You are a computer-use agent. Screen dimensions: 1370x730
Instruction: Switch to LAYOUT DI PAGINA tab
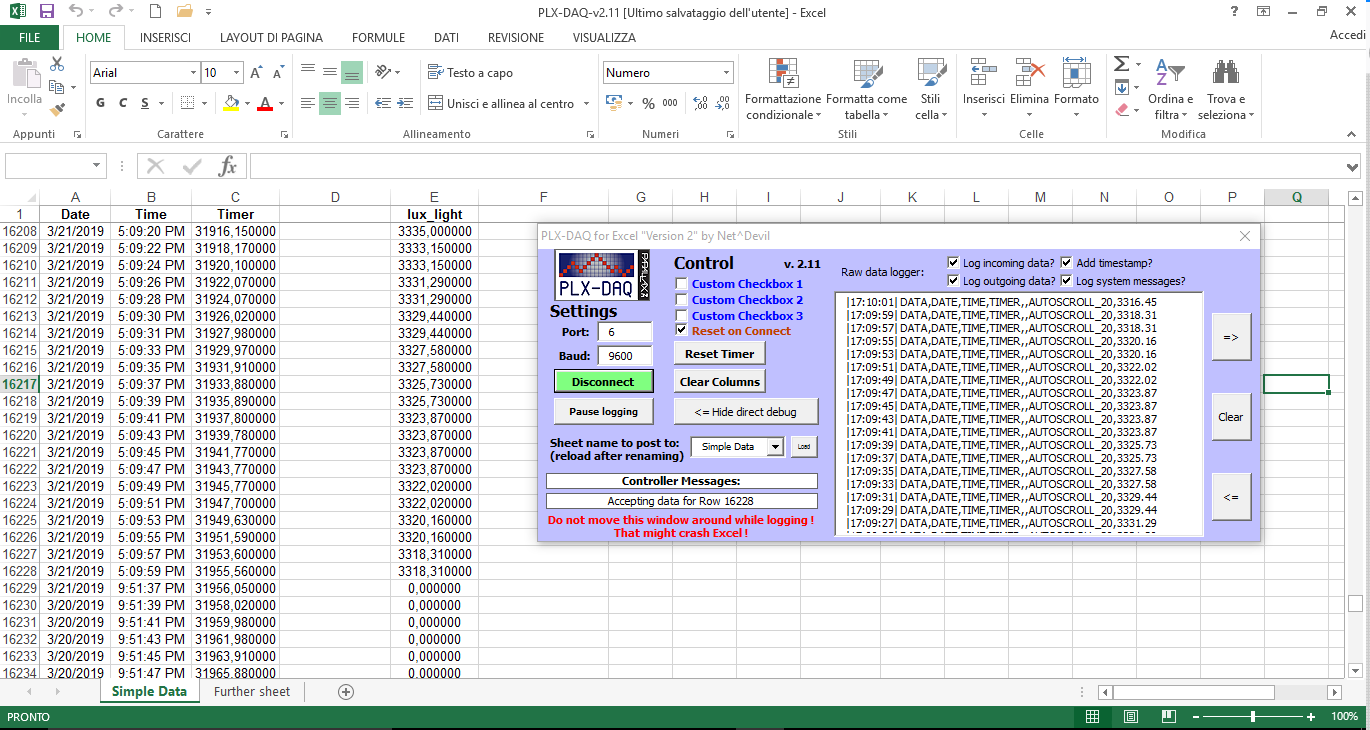pos(271,38)
